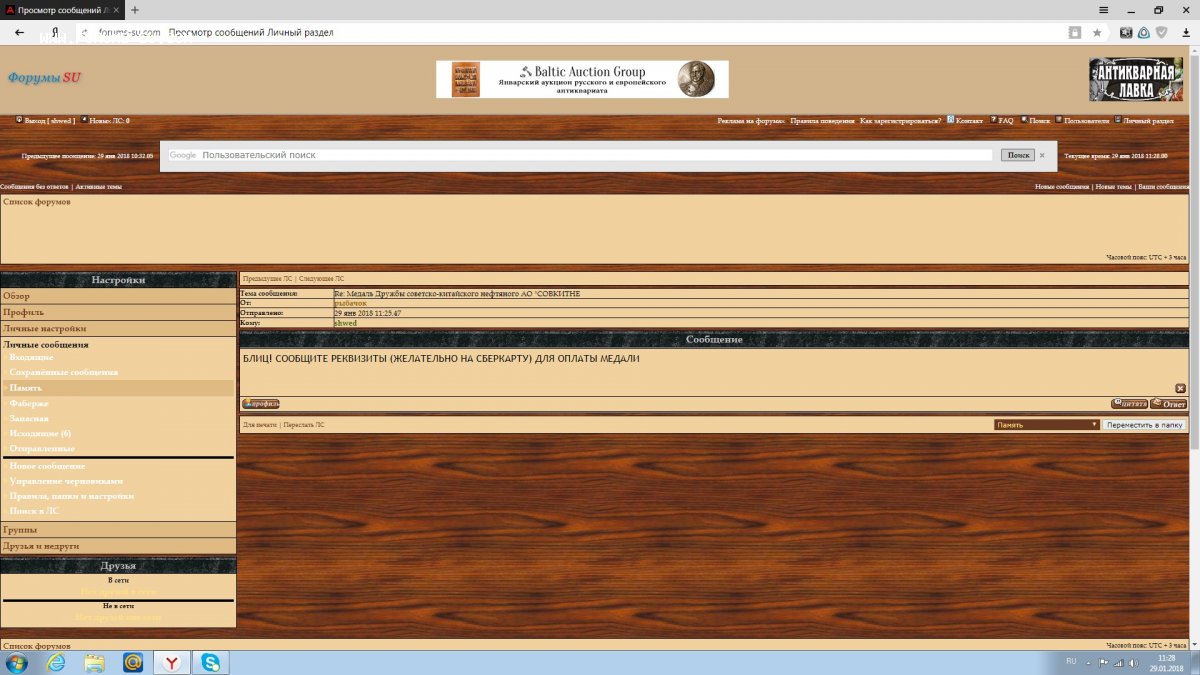Open the Исходящие (6) folder
Image resolution: width=1200 pixels, height=675 pixels.
[40, 433]
